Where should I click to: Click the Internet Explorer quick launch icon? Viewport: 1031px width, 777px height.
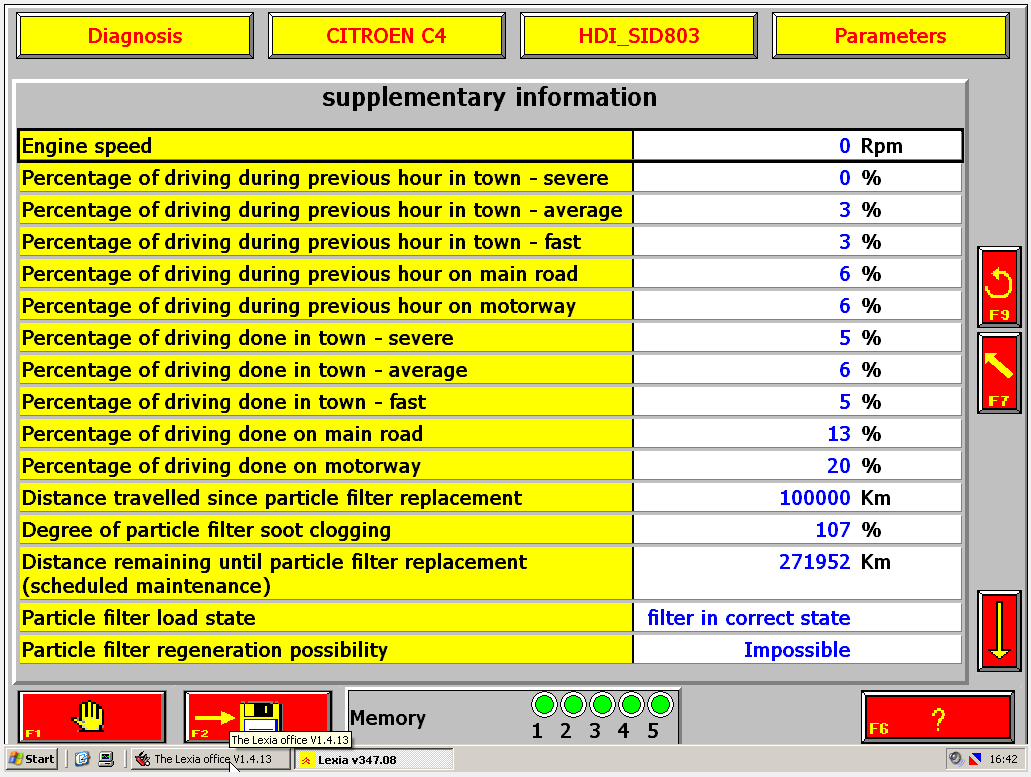coord(82,759)
